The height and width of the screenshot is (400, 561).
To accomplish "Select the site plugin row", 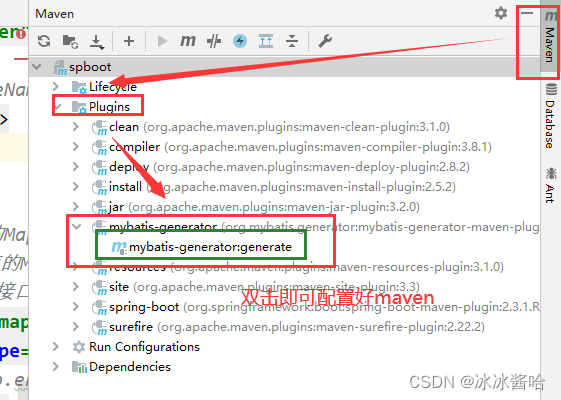I will [284, 287].
